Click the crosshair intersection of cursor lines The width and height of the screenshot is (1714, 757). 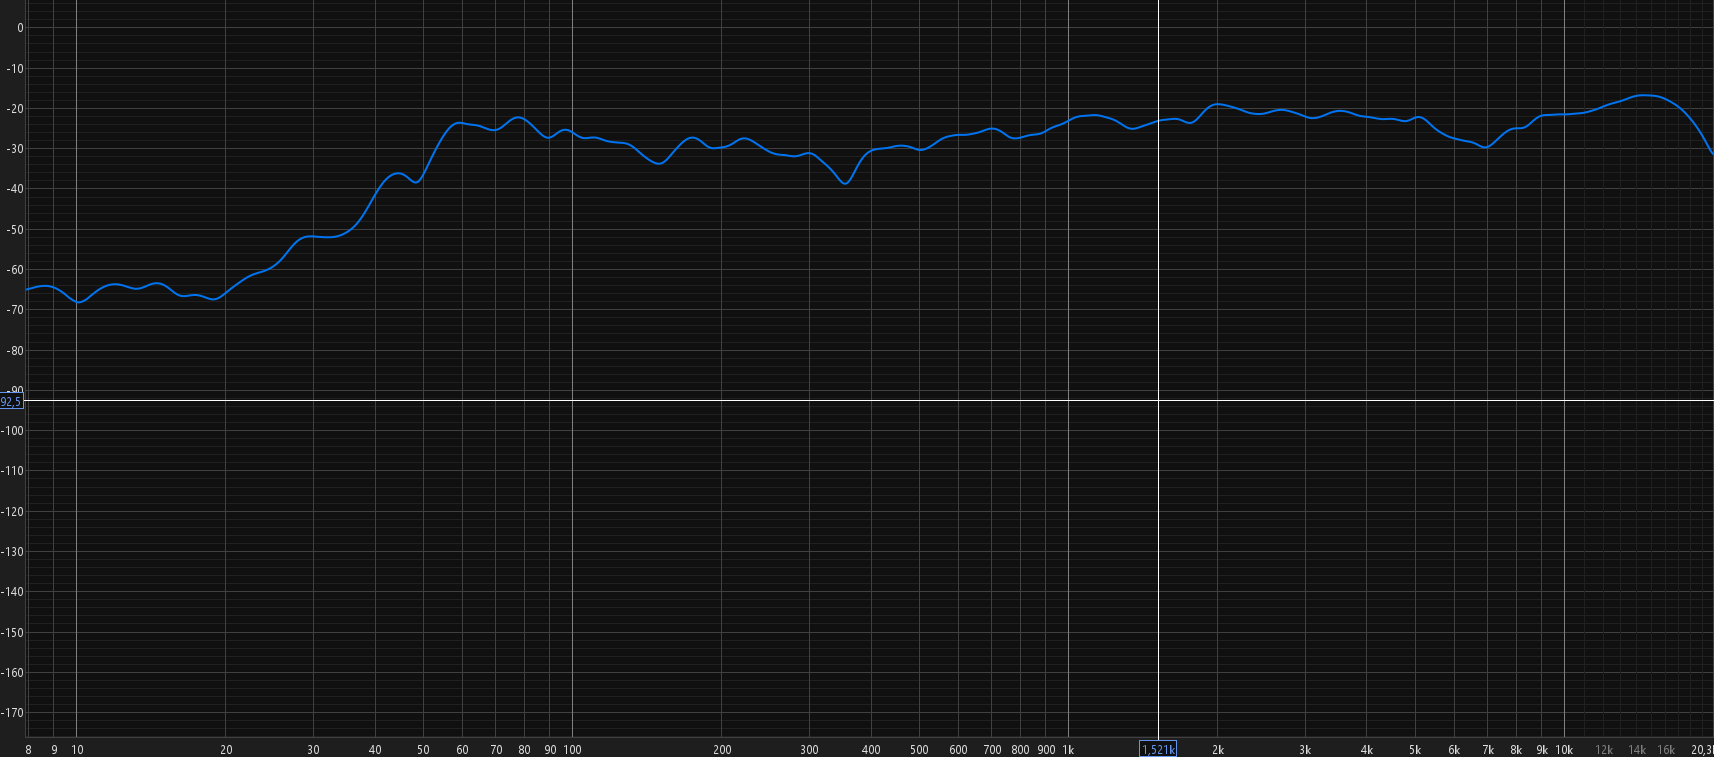(x=1158, y=401)
